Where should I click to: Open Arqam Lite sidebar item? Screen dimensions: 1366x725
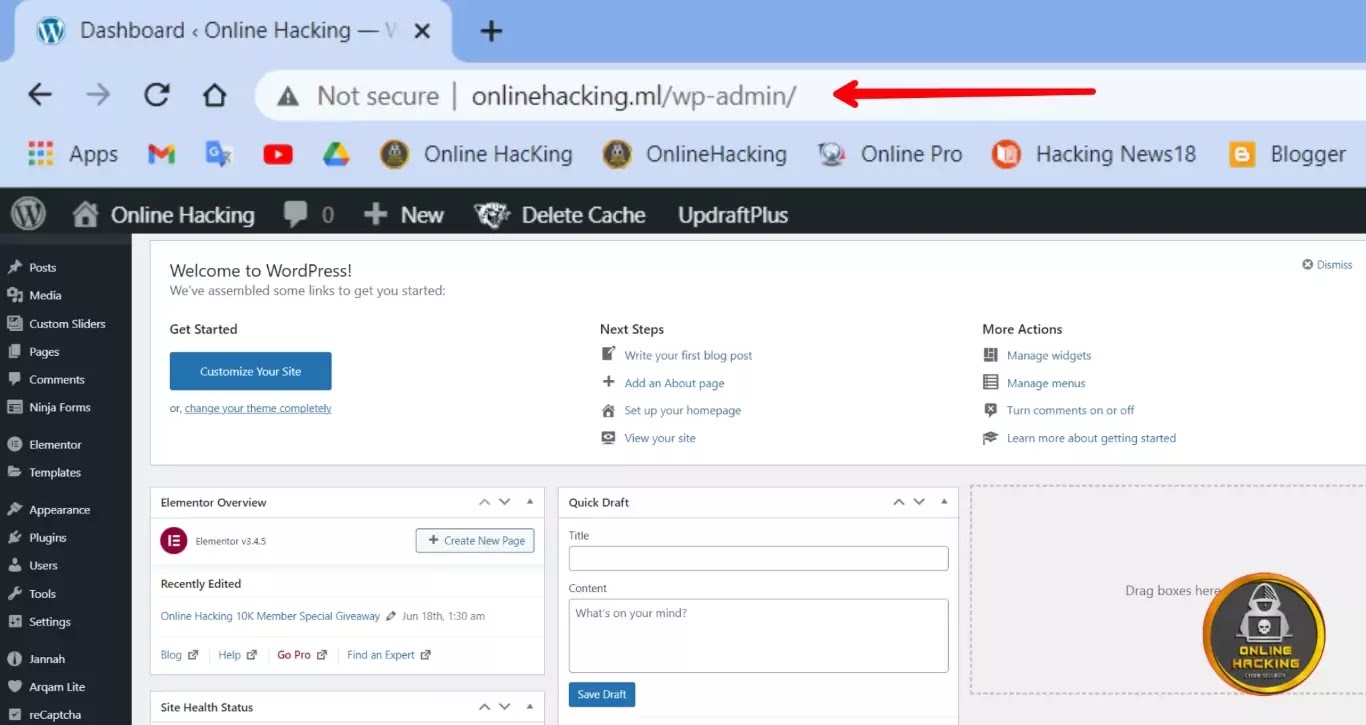(57, 687)
